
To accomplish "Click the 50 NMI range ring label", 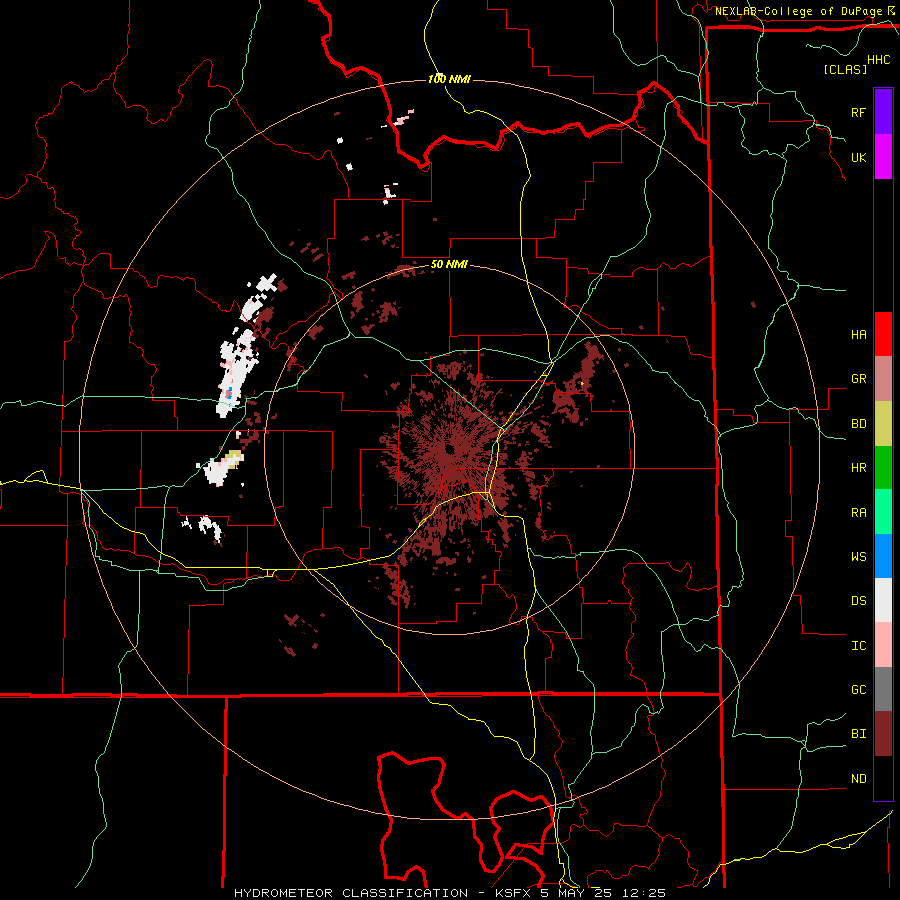I will click(449, 265).
